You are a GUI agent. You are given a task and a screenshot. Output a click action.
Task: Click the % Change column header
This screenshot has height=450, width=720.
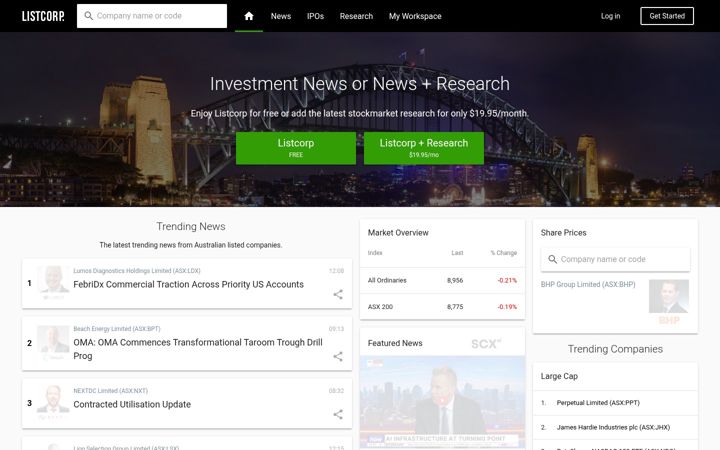pyautogui.click(x=503, y=253)
